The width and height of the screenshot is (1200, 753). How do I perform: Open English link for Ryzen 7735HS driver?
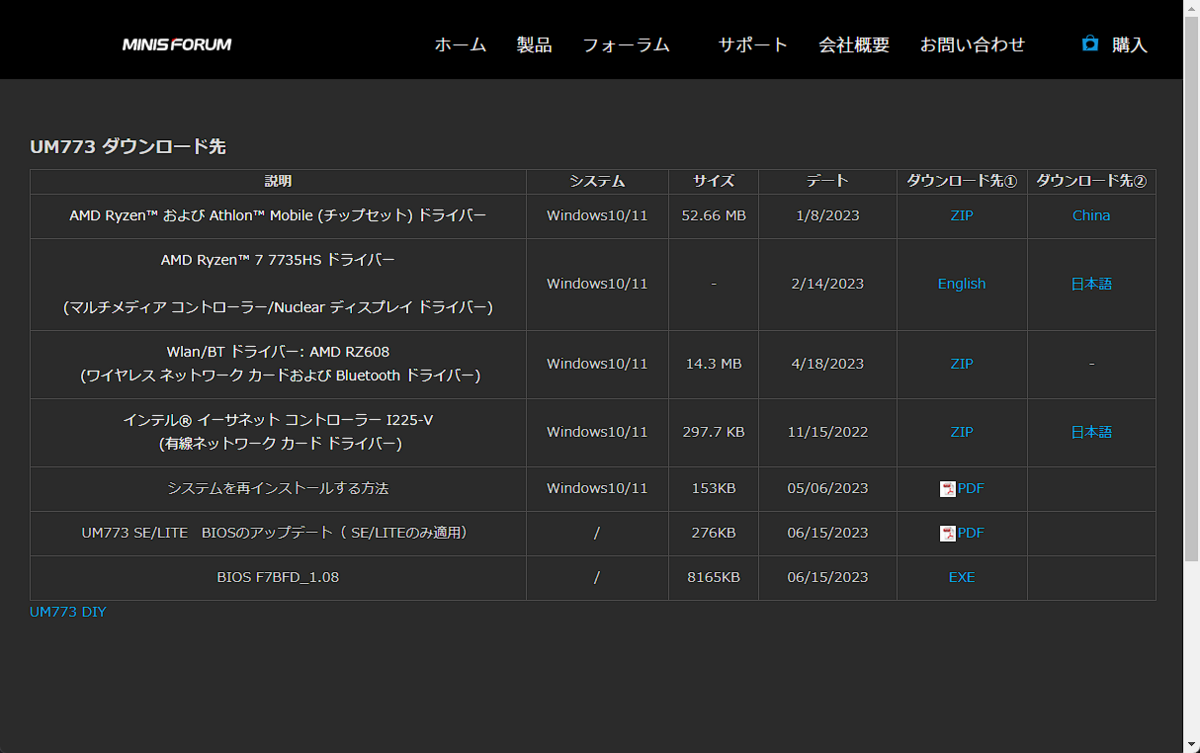coord(962,284)
